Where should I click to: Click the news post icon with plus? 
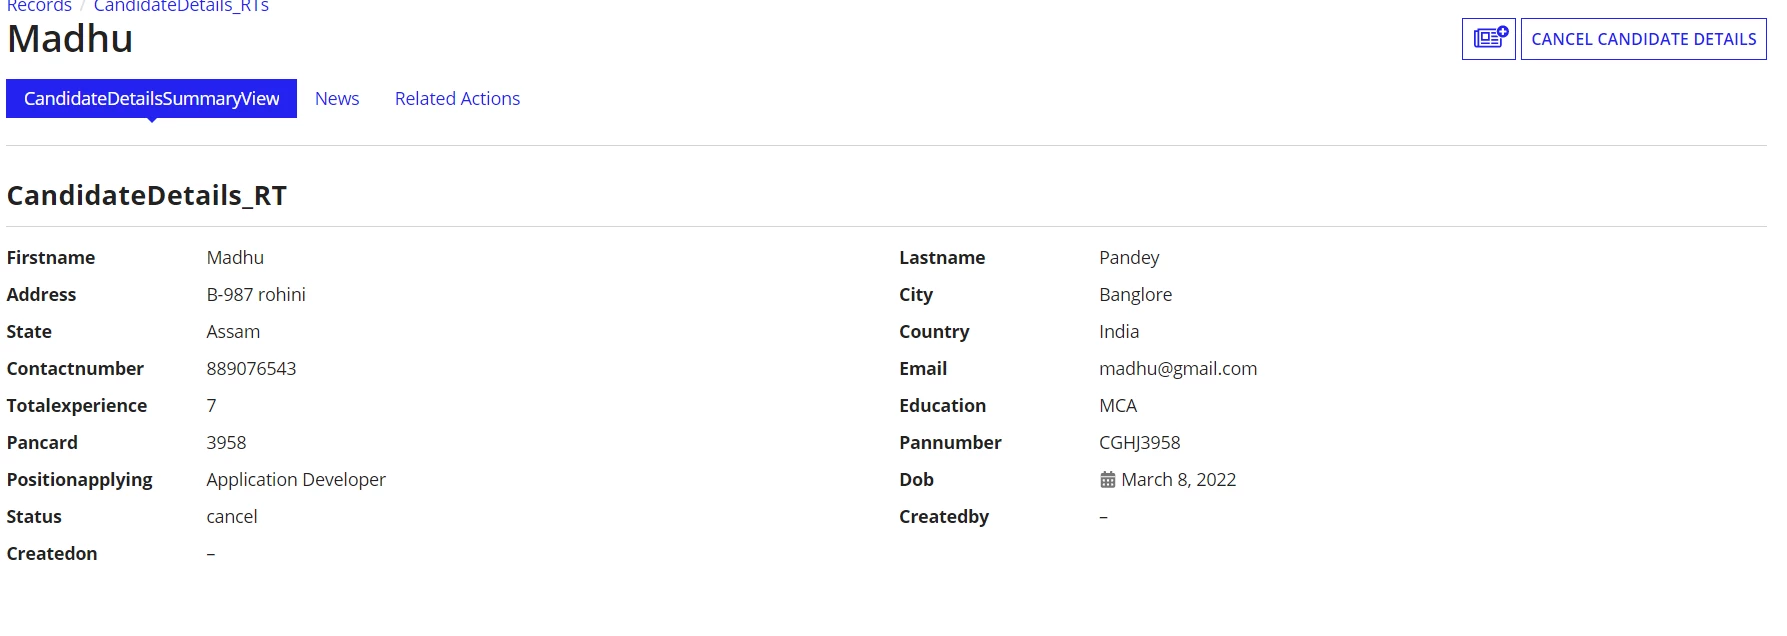[1488, 39]
